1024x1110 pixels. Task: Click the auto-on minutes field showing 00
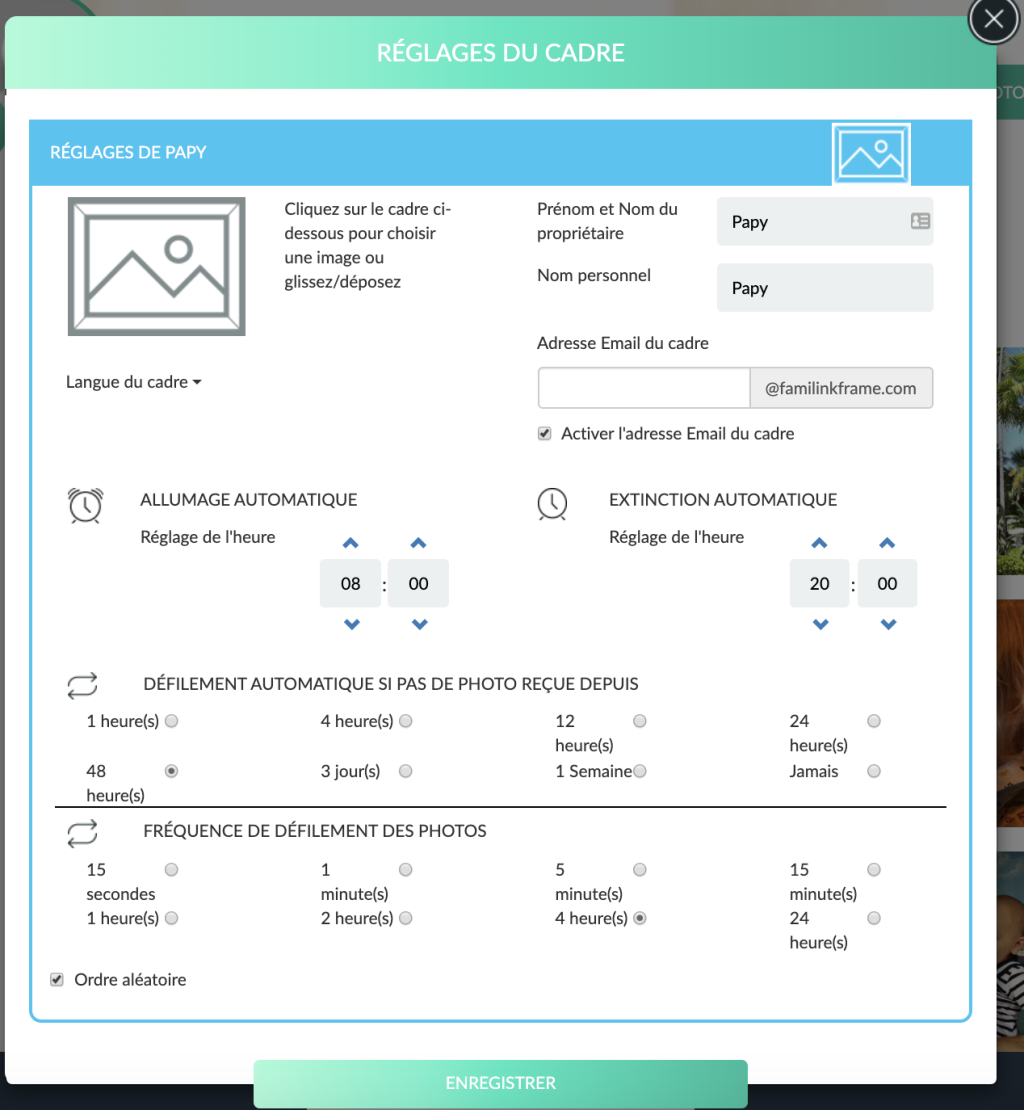418,583
